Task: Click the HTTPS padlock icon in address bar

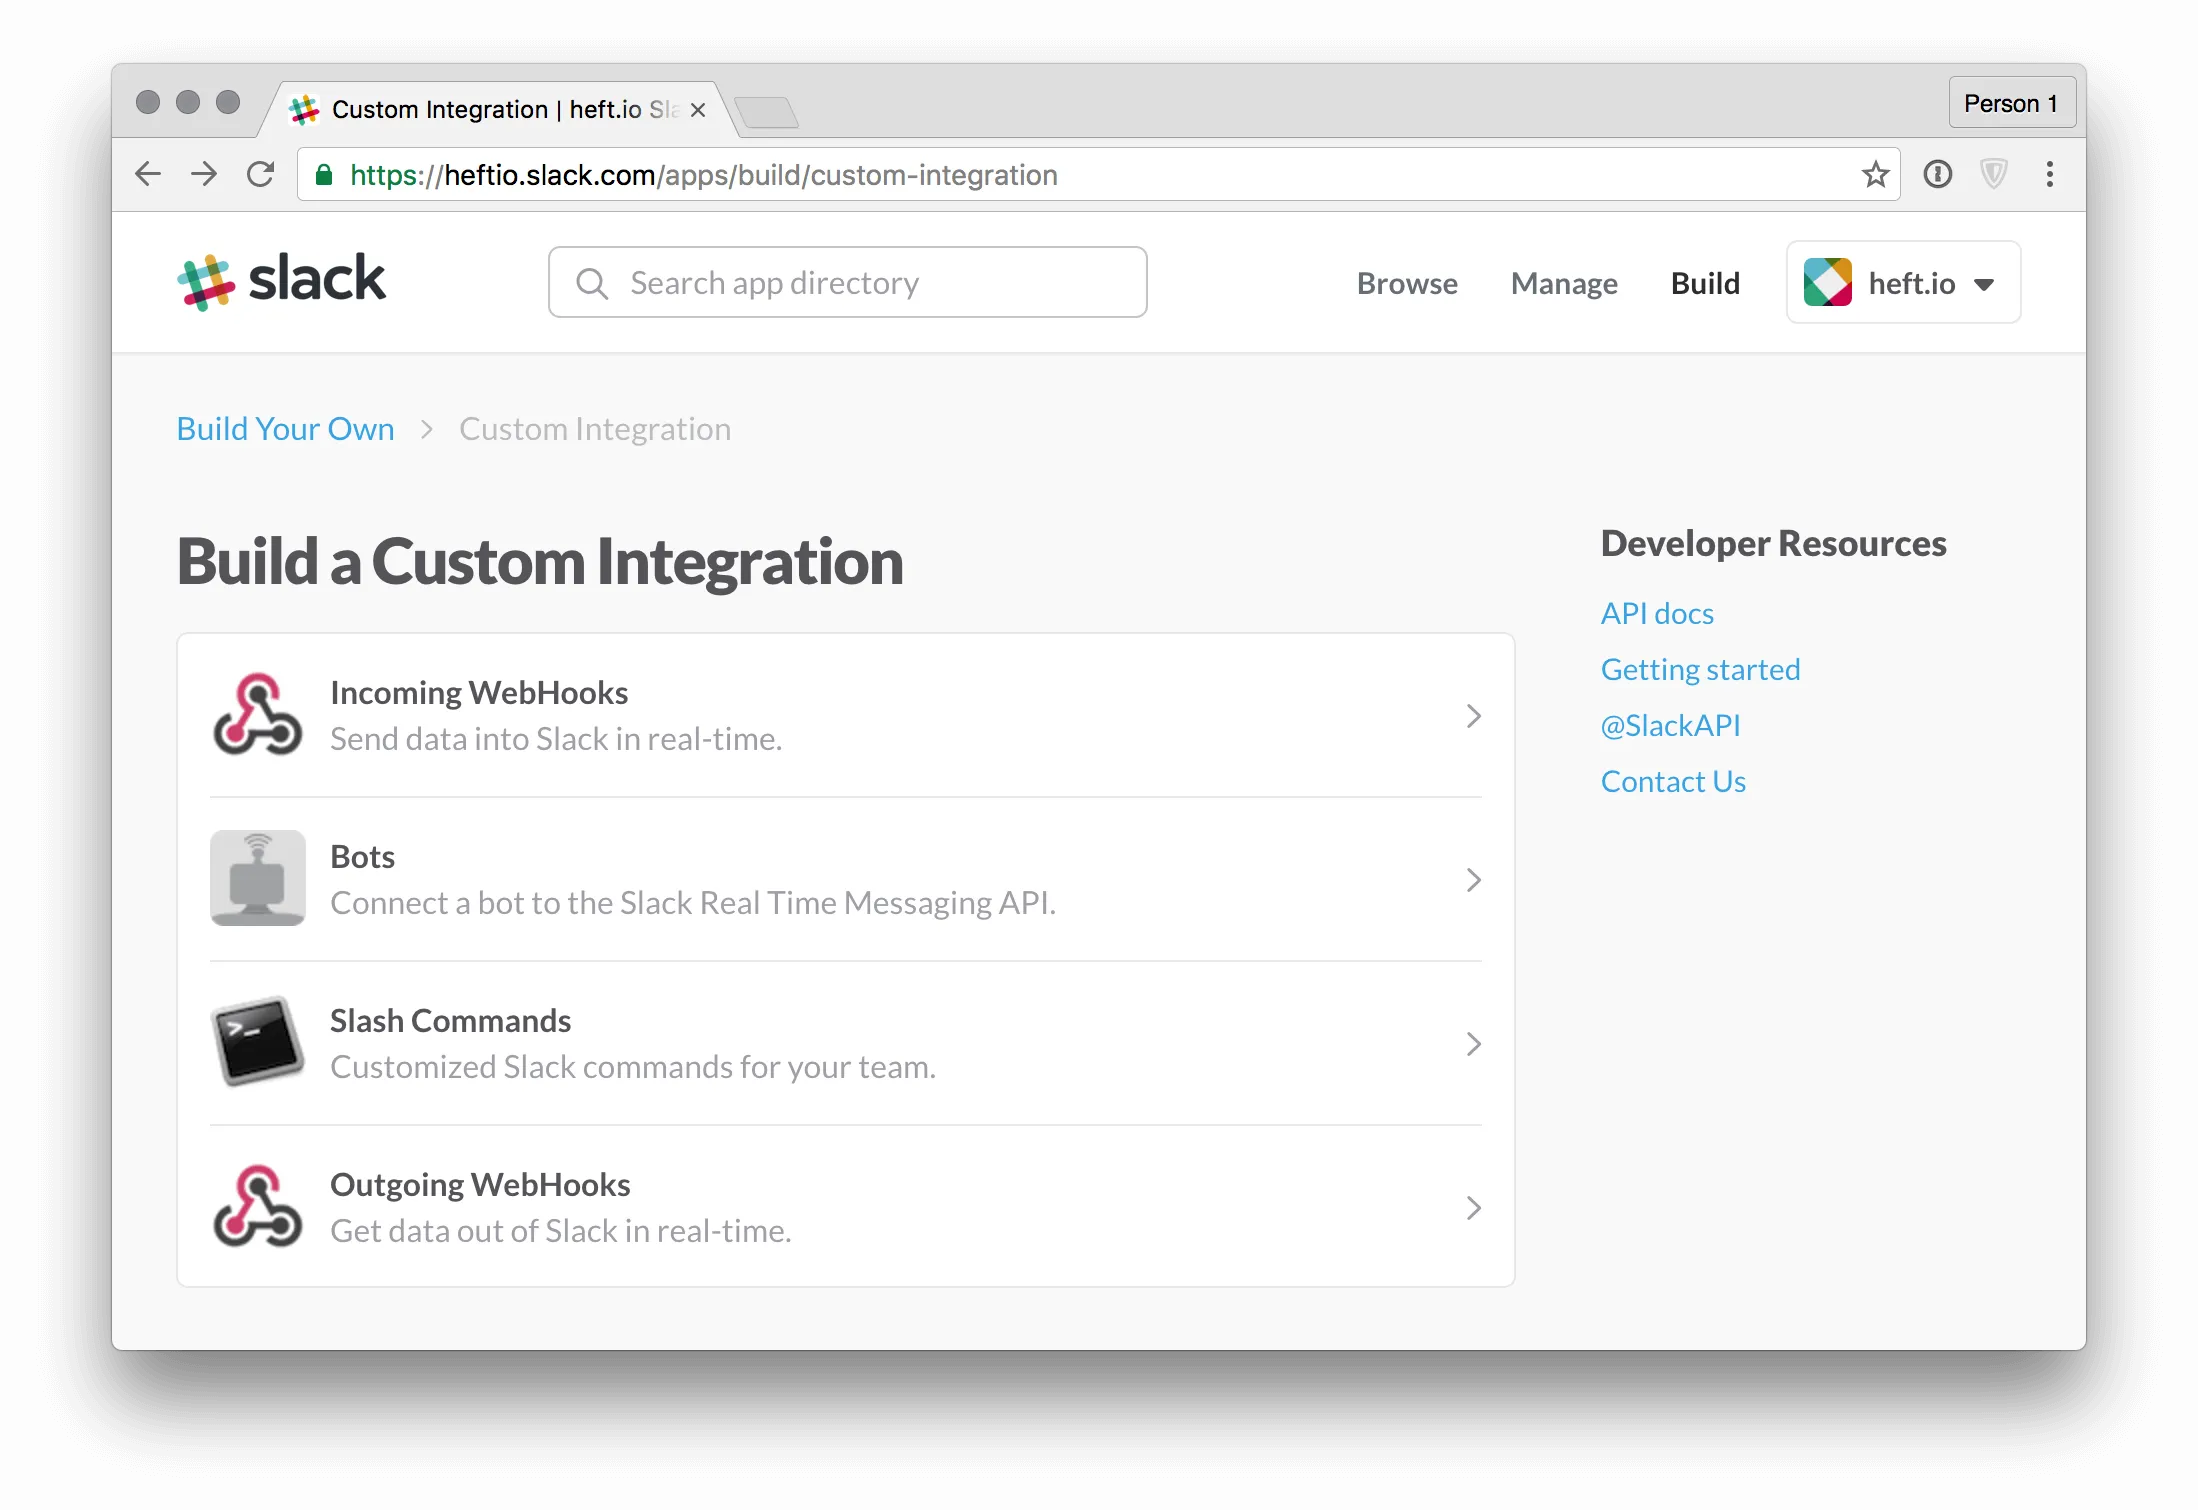Action: [324, 174]
